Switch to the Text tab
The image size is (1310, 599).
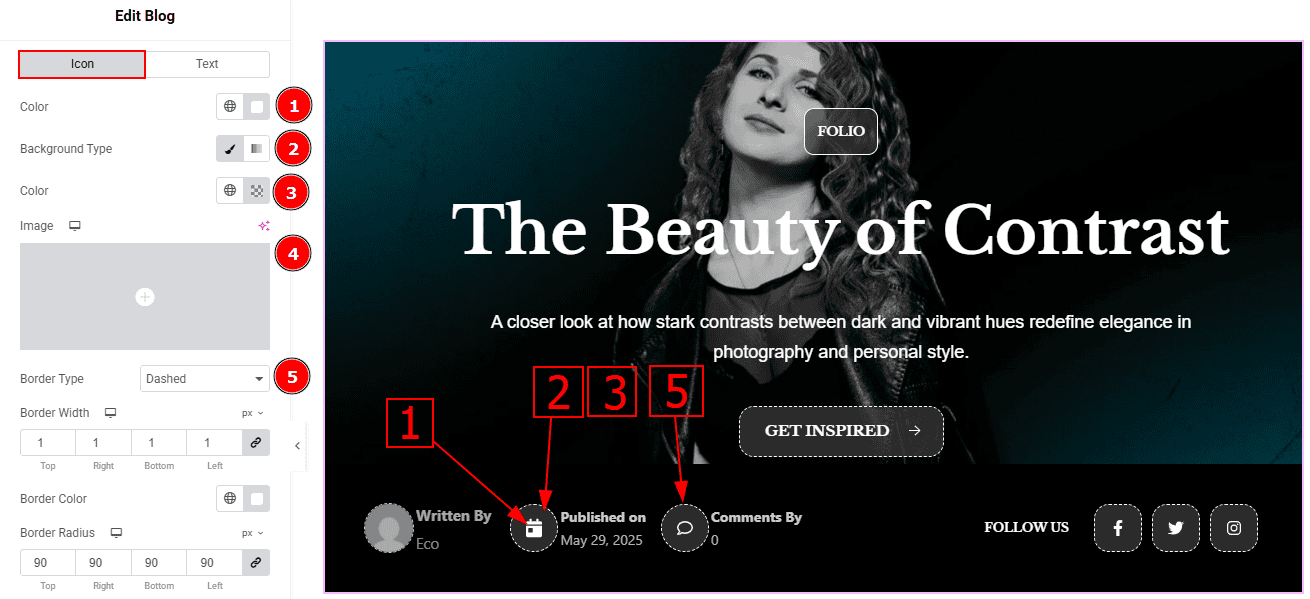pos(207,64)
